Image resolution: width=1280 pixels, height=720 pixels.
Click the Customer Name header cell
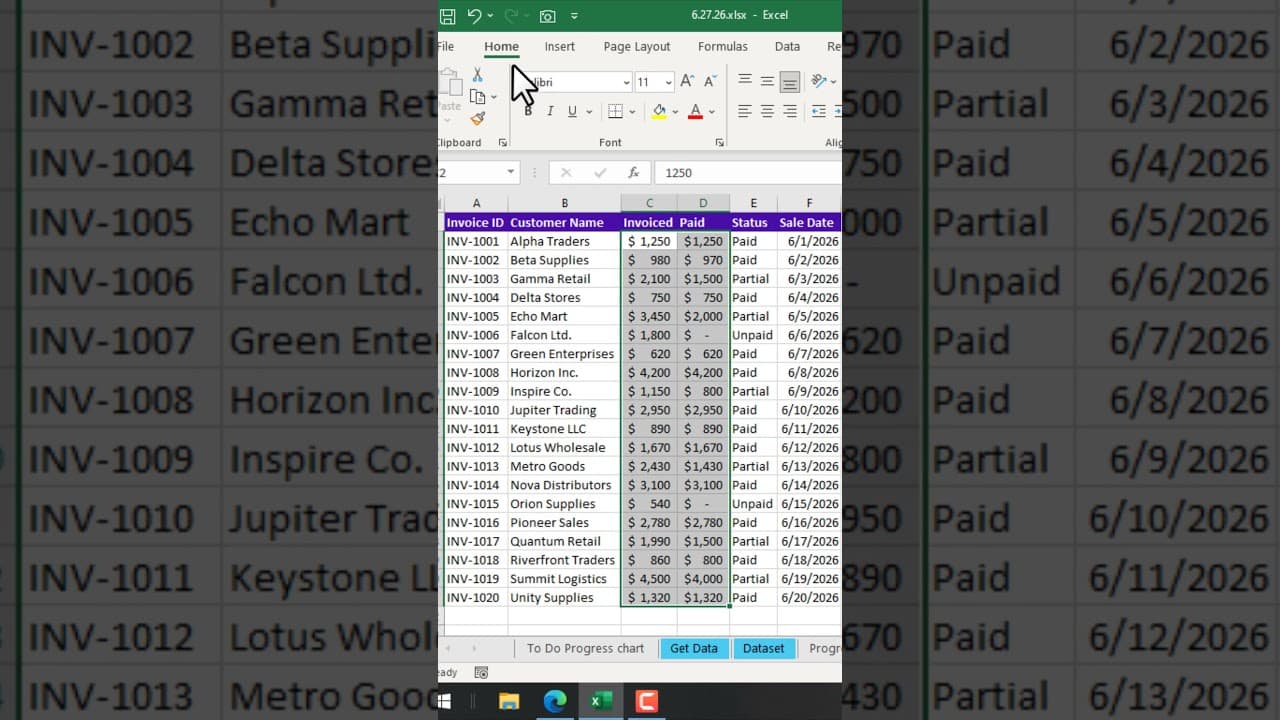(564, 222)
